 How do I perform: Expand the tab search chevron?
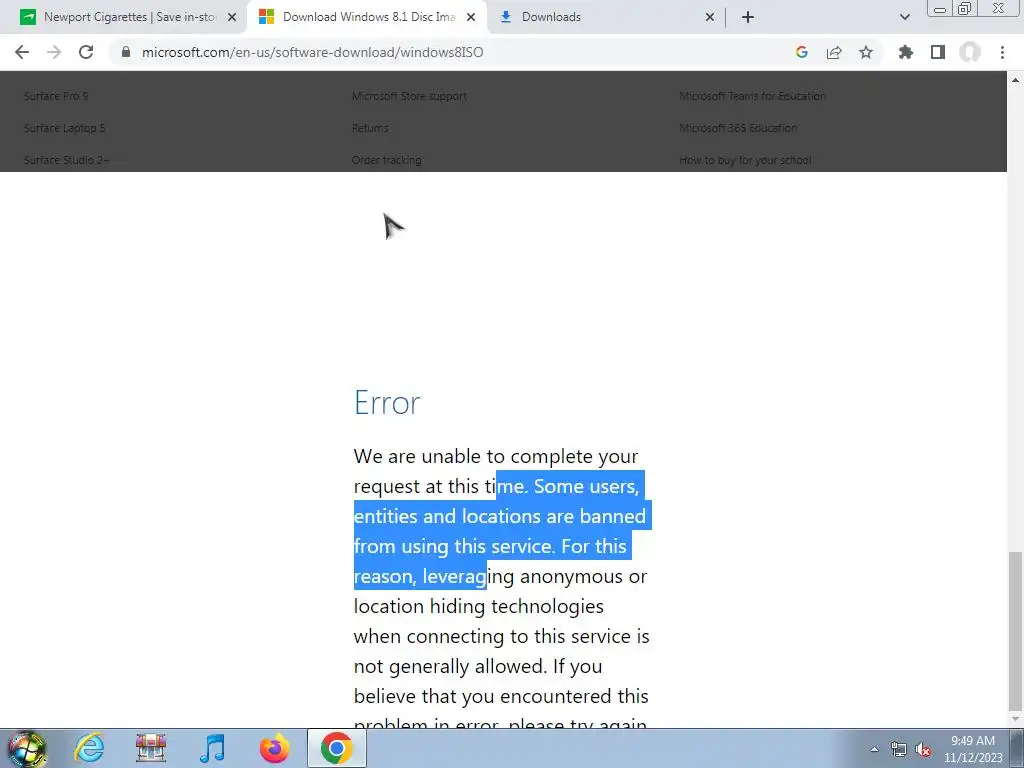tap(904, 17)
